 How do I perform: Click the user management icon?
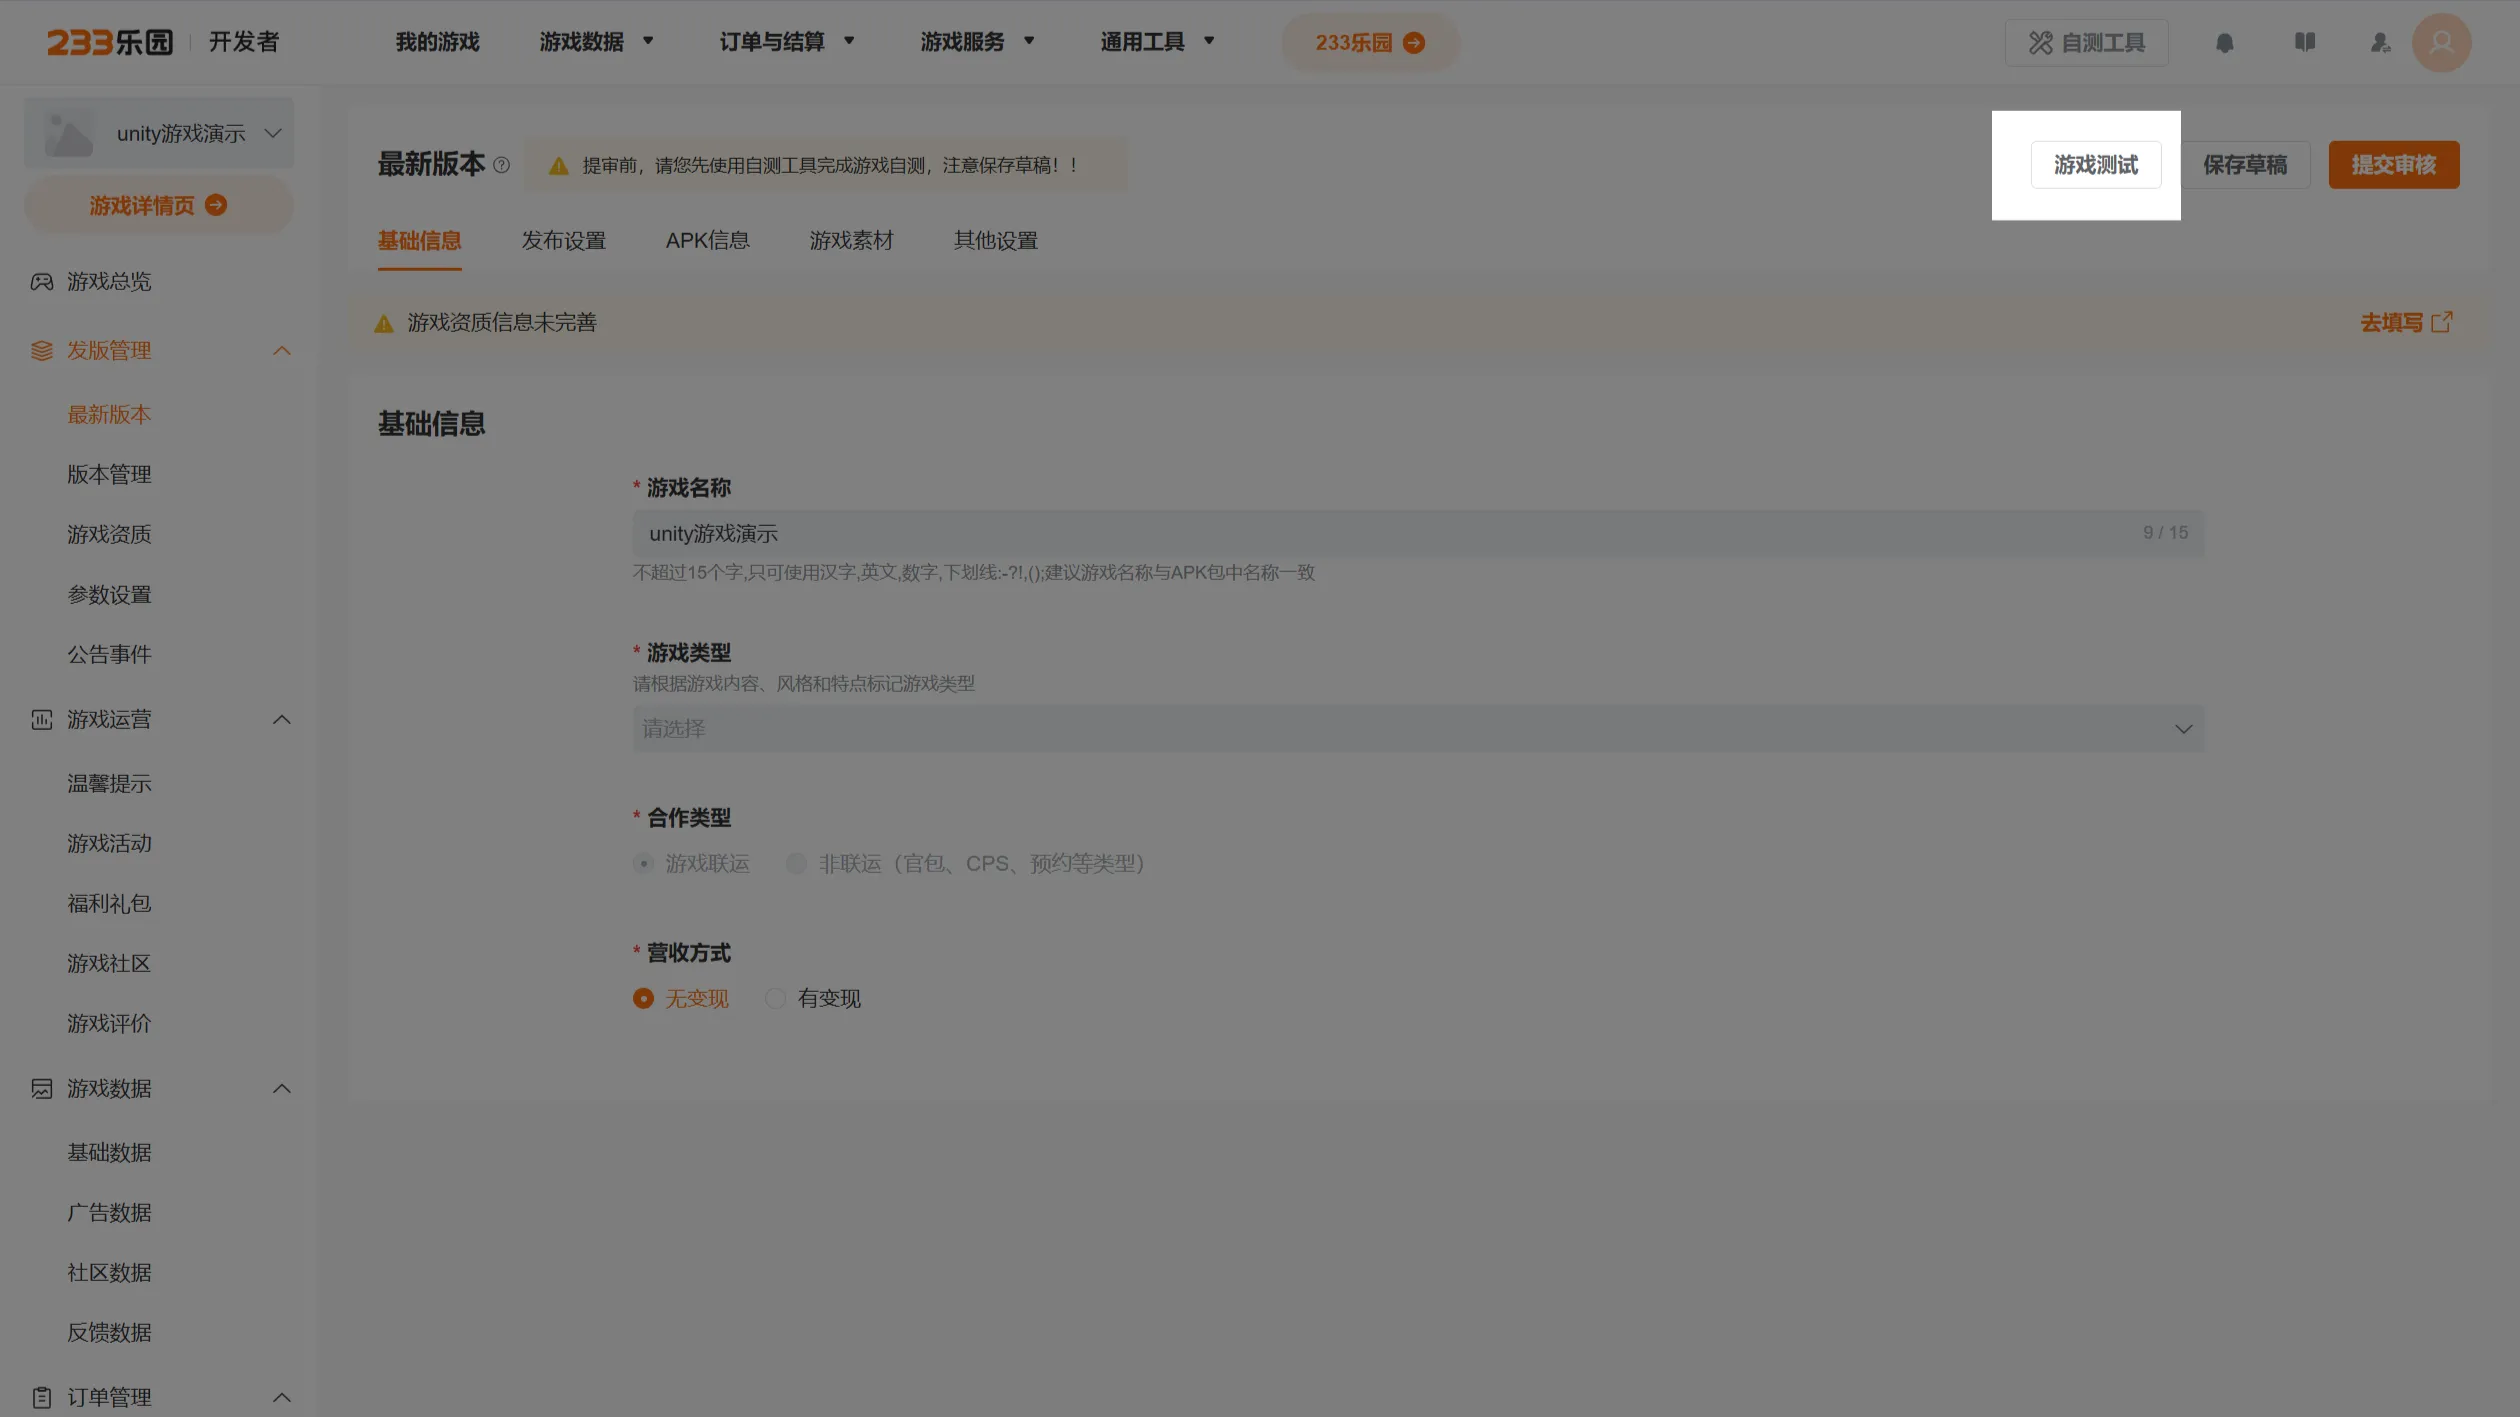pos(2380,43)
